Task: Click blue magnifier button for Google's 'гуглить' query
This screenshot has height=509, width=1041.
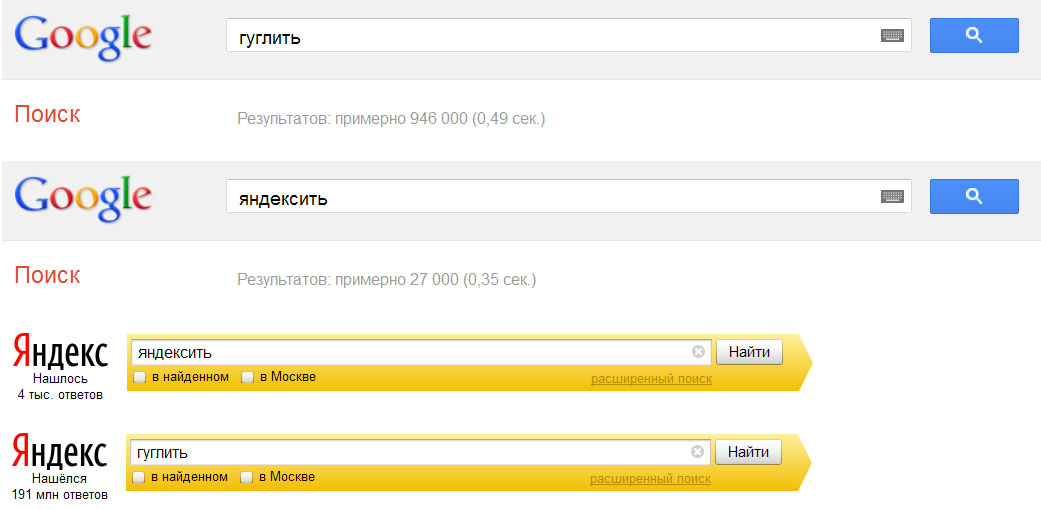Action: (x=974, y=35)
